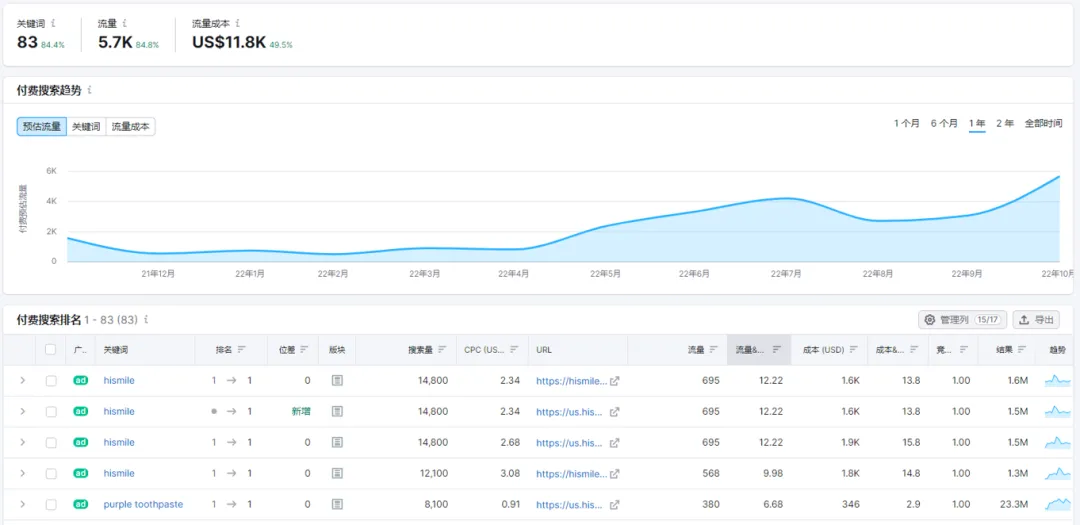Open external link icon in 1.6M results row
This screenshot has height=525, width=1080.
(614, 380)
